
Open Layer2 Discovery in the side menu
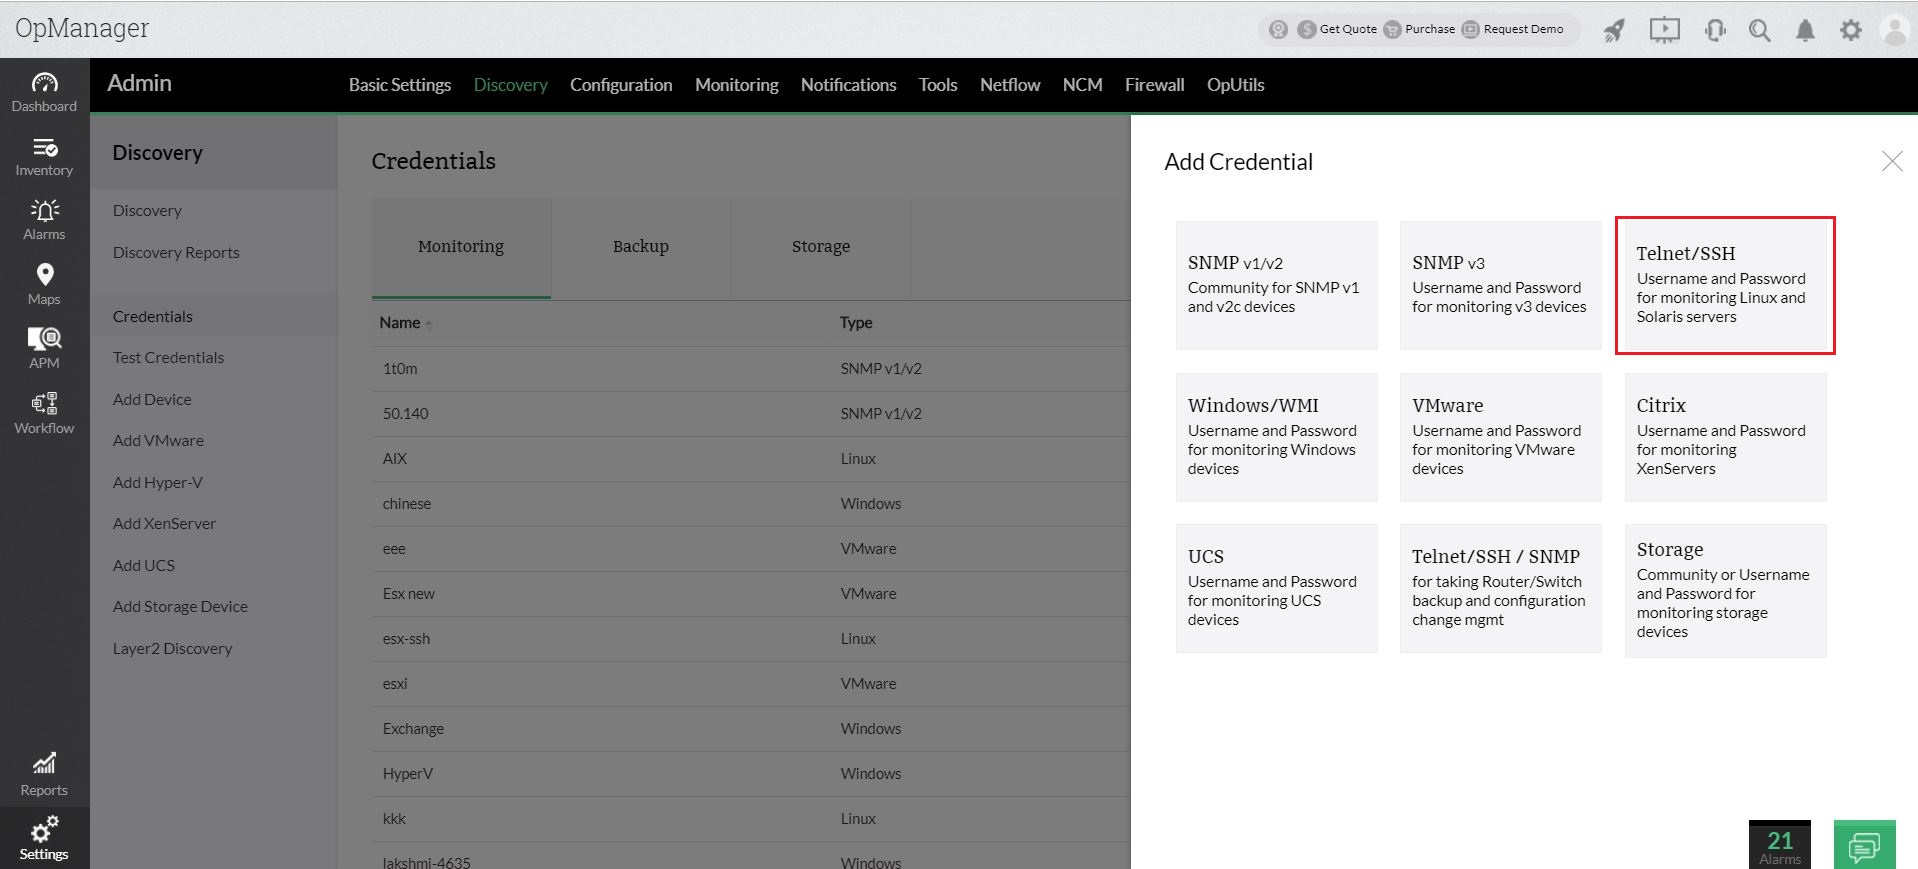(x=172, y=648)
